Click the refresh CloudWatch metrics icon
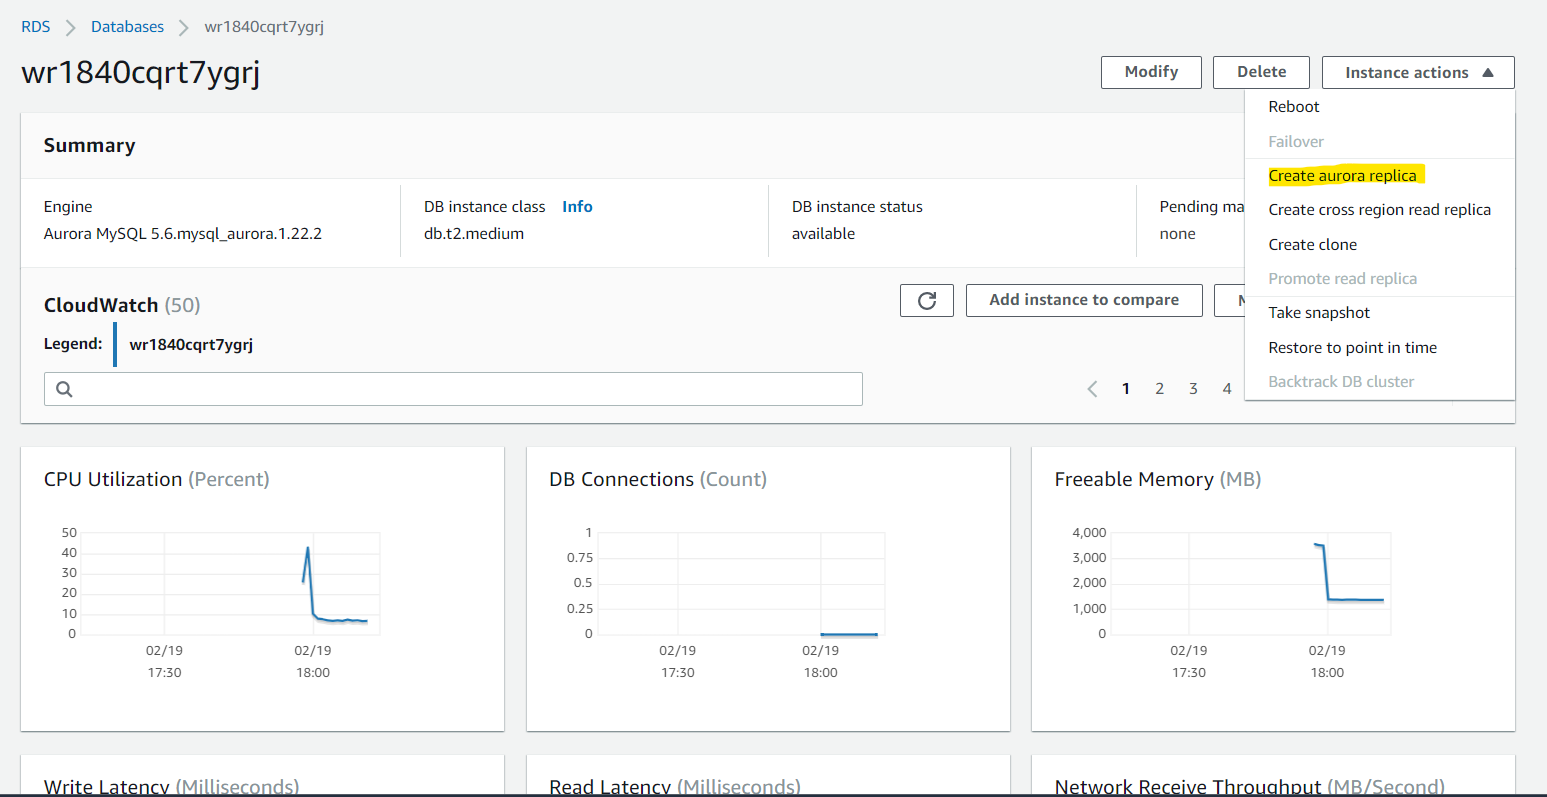 pyautogui.click(x=927, y=300)
